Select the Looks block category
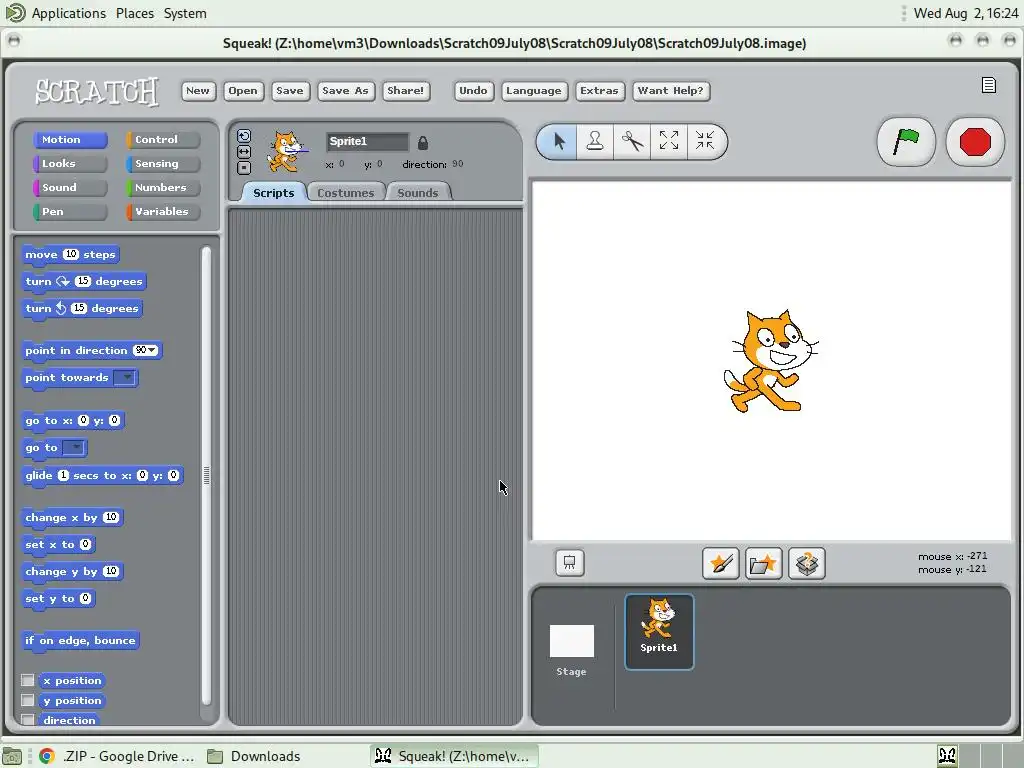The height and width of the screenshot is (768, 1024). point(70,164)
